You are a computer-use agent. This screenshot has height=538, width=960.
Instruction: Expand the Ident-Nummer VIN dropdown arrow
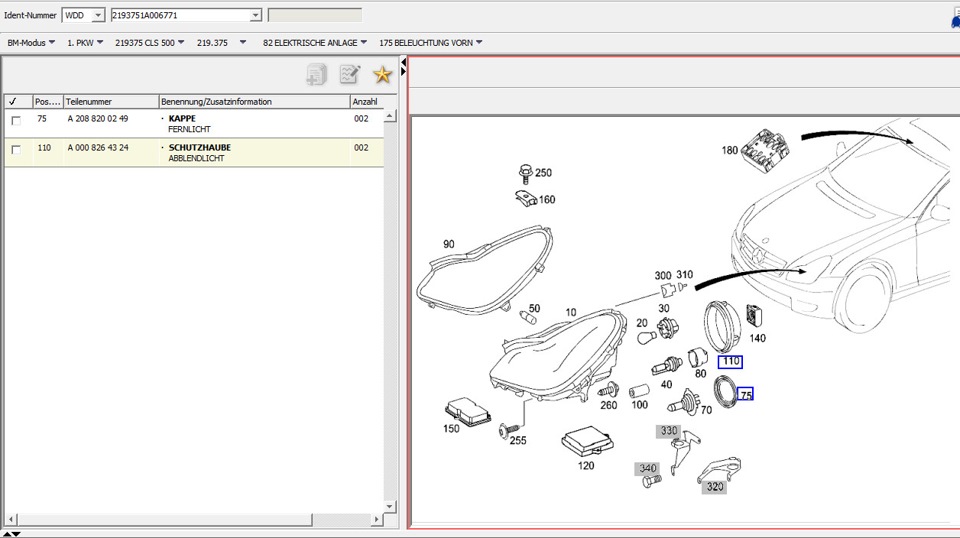coord(256,15)
